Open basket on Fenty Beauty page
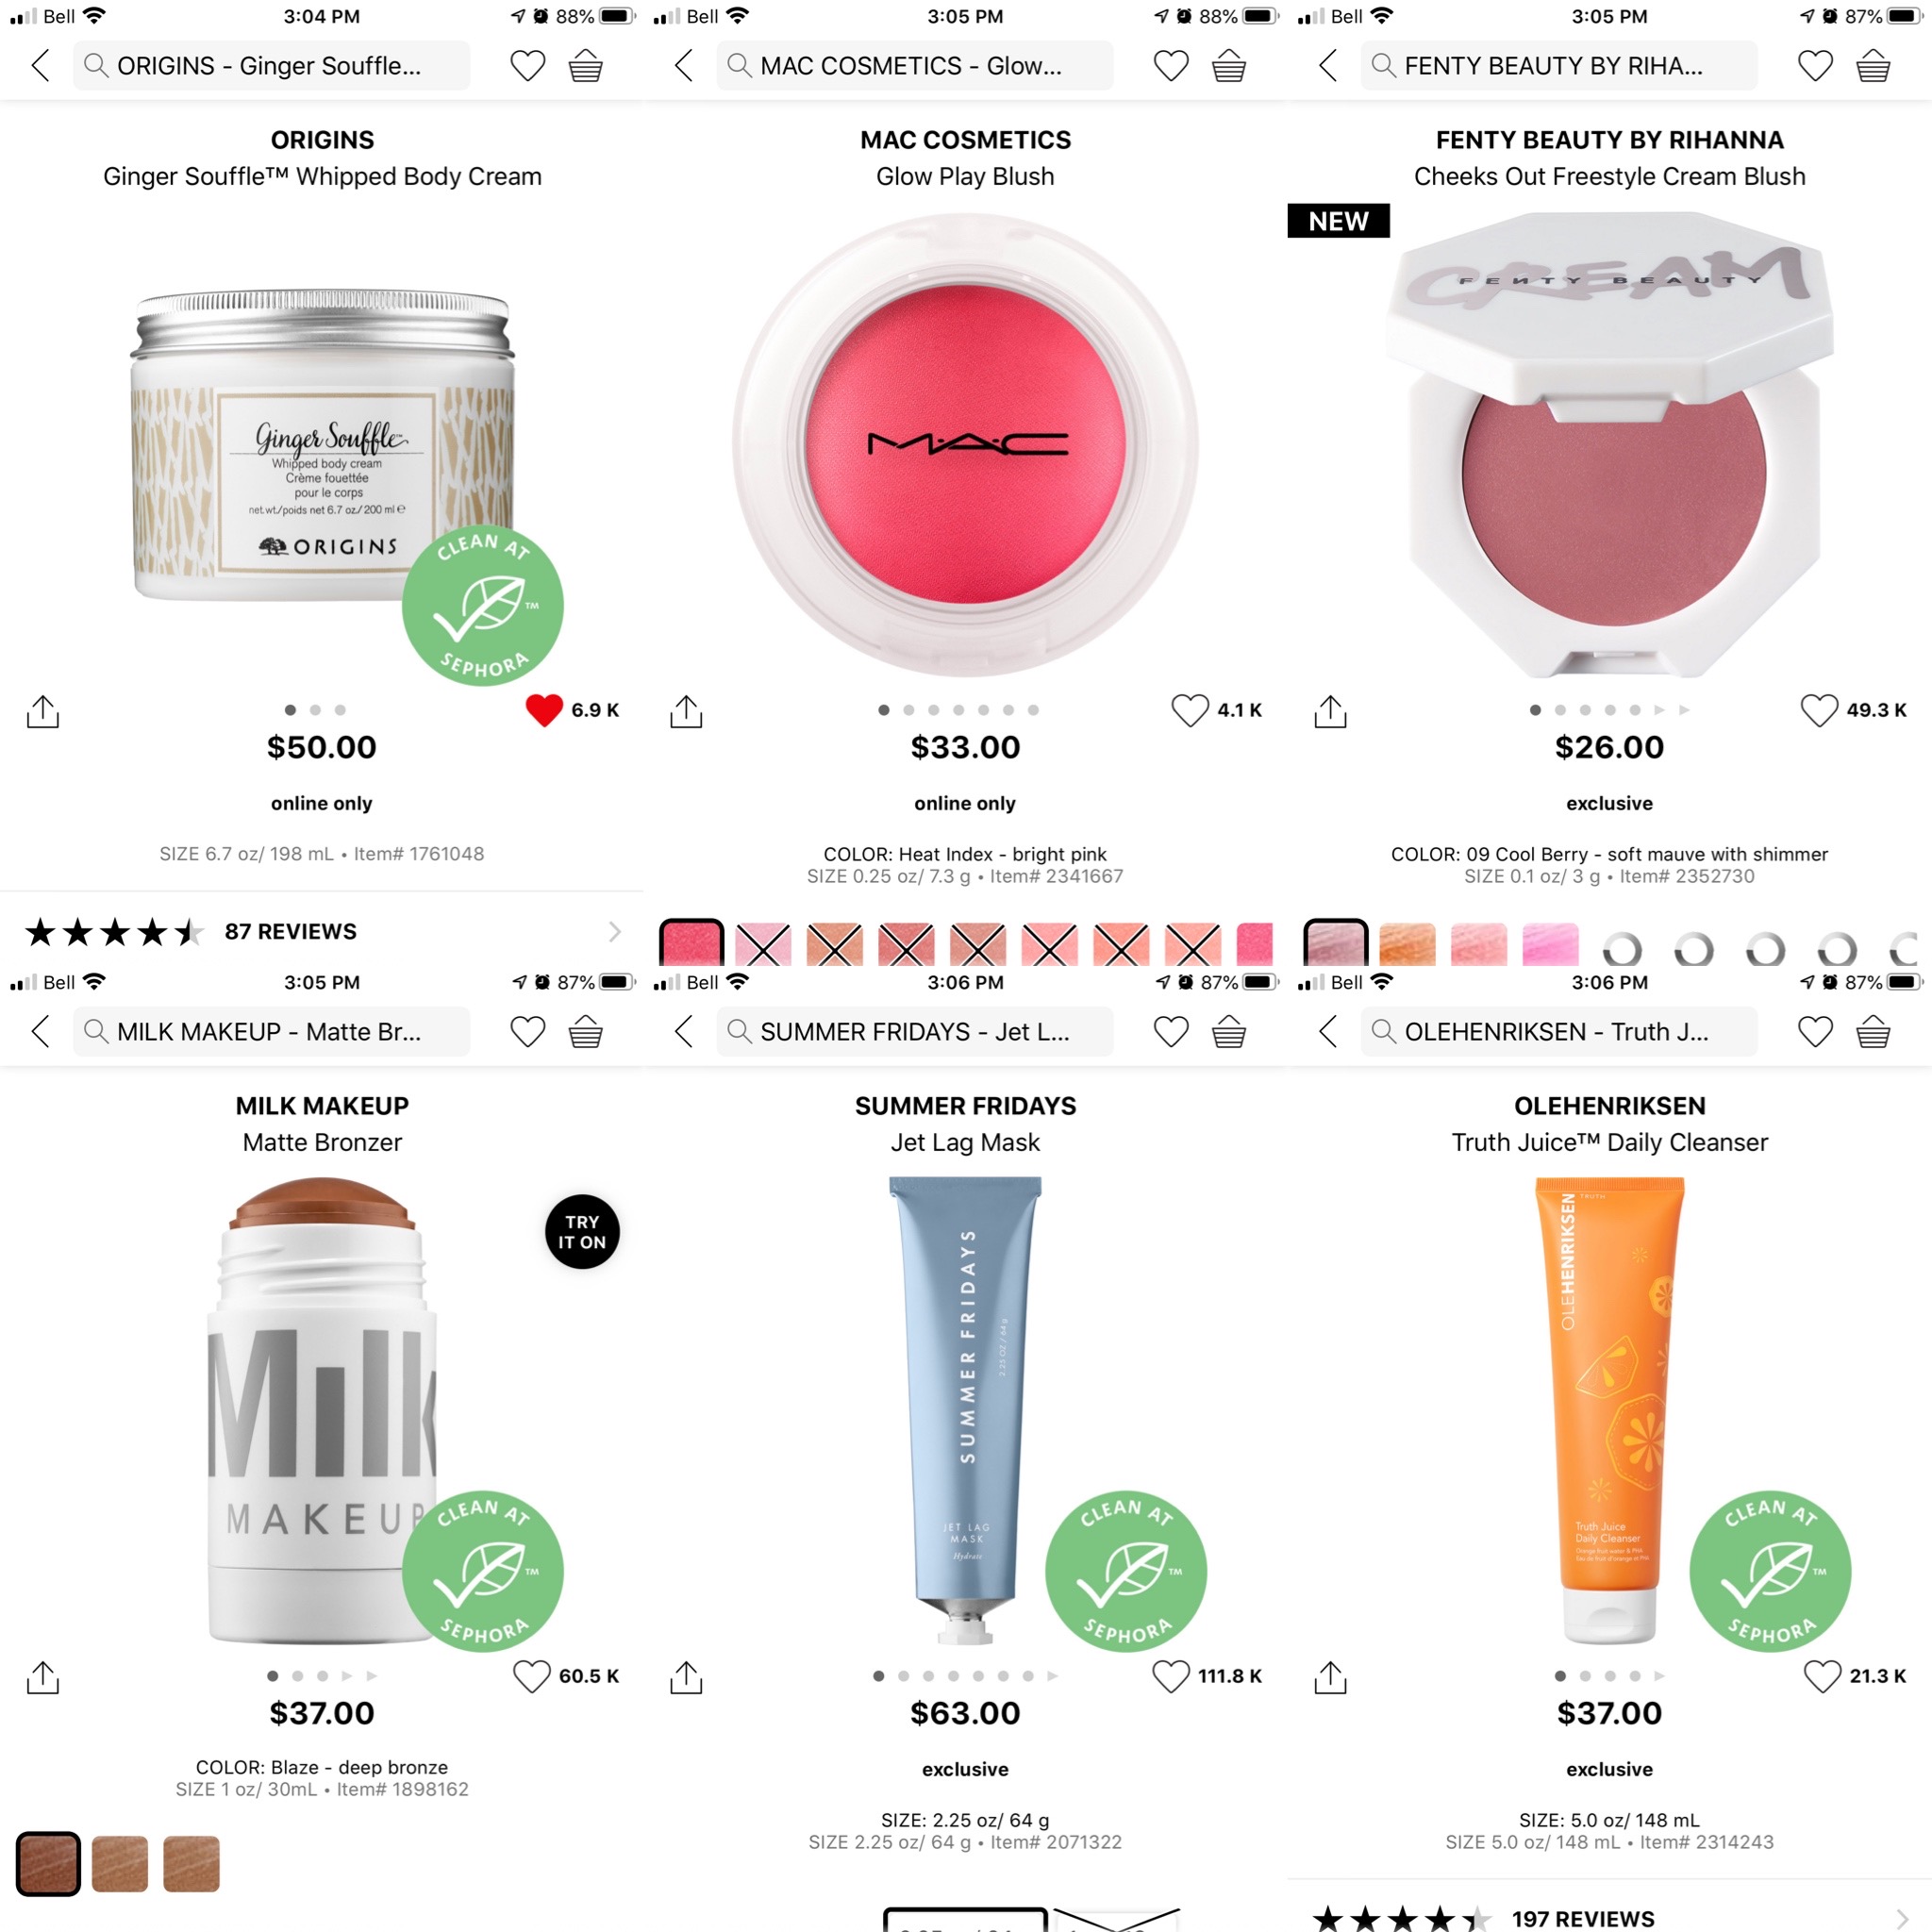The height and width of the screenshot is (1932, 1932). coord(1873,66)
